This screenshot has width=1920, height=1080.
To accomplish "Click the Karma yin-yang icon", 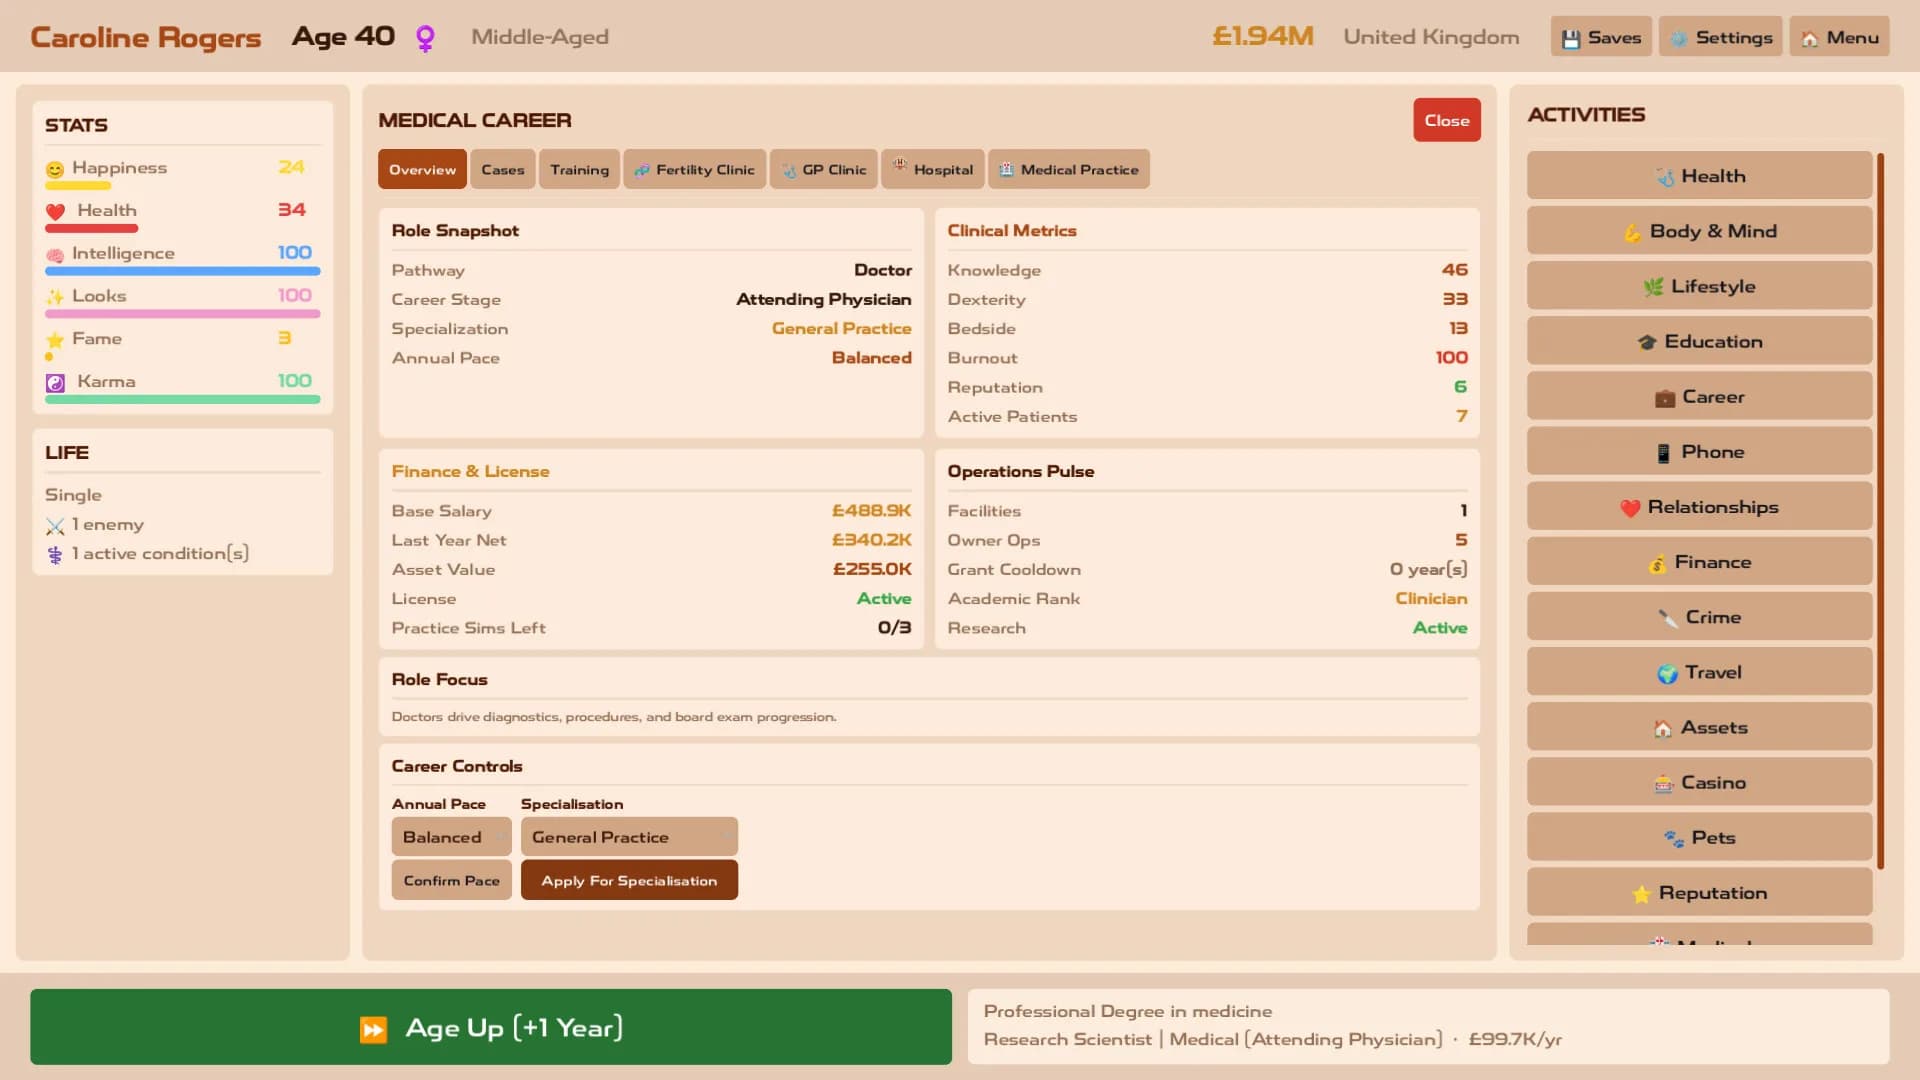I will 55,382.
